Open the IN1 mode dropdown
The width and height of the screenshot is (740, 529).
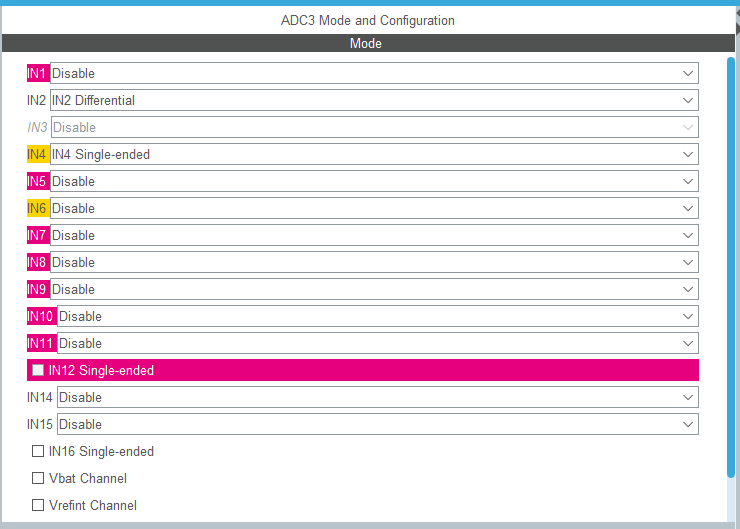coord(374,73)
